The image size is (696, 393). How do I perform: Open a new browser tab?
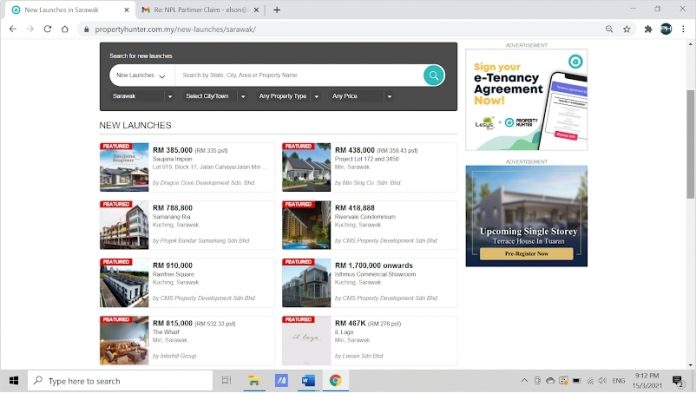277,10
